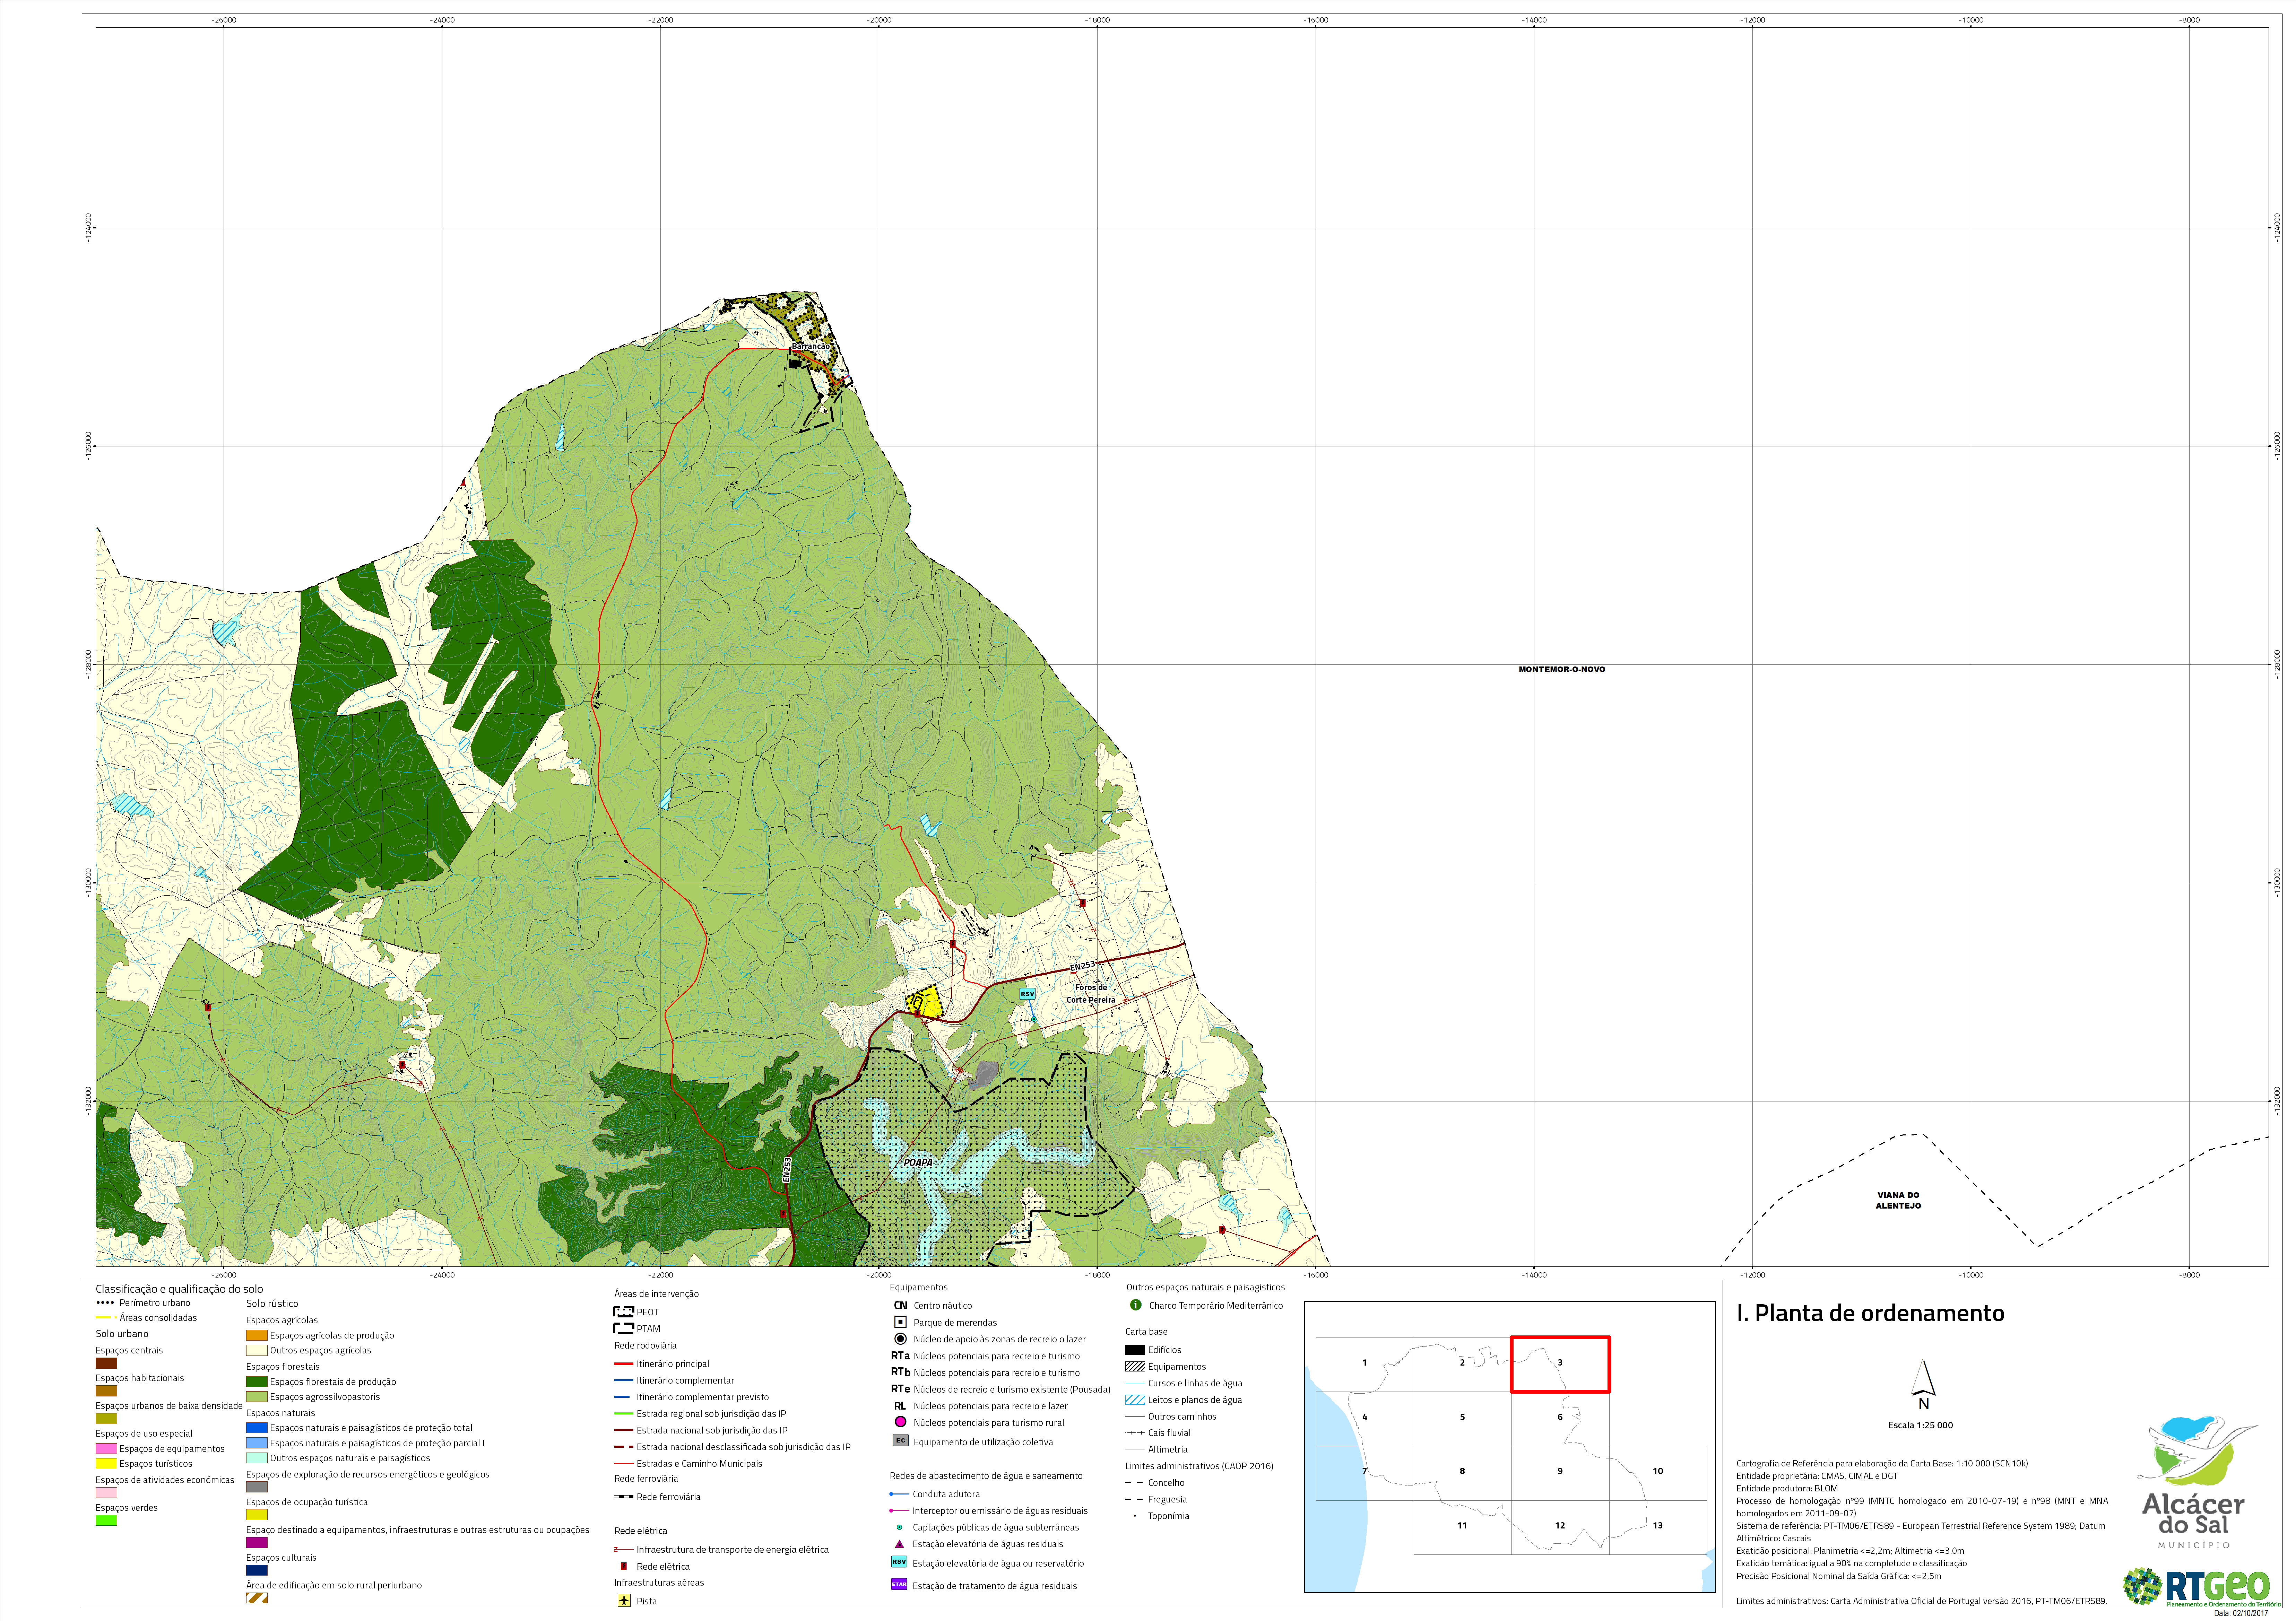Pick the Espaços agrossilvopastoris swatch

(257, 1397)
